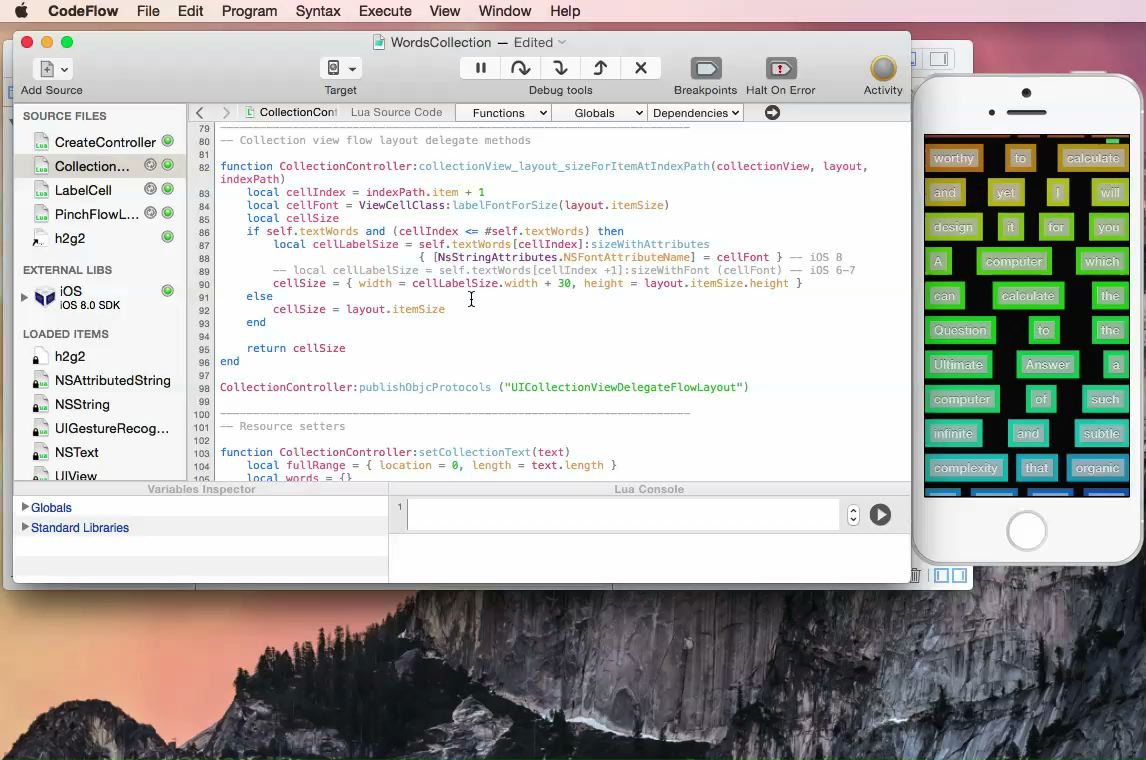1146x760 pixels.
Task: Open the File menu
Action: coord(148,11)
